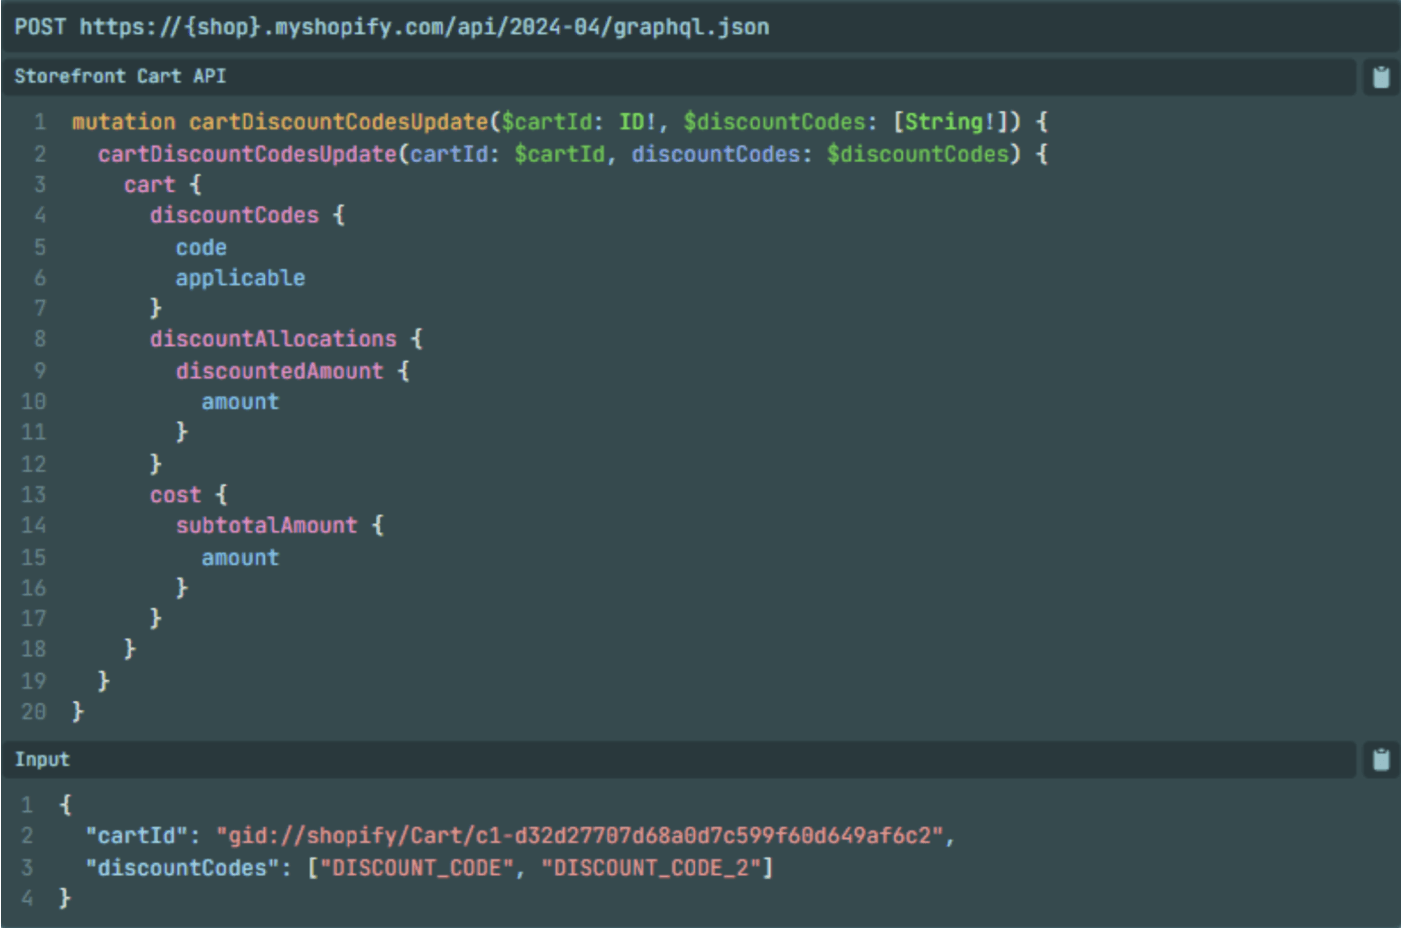The height and width of the screenshot is (928, 1401).
Task: Click line number 20 in query gutter
Action: (33, 712)
